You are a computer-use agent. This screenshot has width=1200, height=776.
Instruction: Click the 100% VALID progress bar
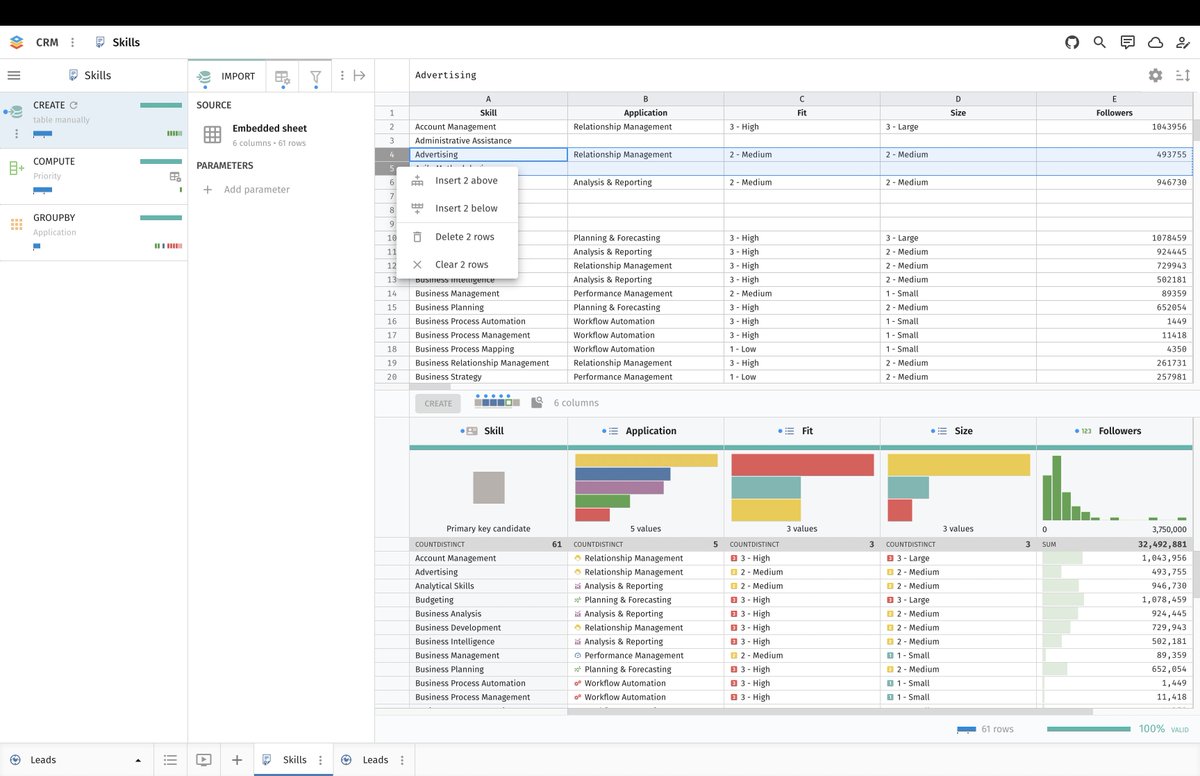click(x=1089, y=729)
